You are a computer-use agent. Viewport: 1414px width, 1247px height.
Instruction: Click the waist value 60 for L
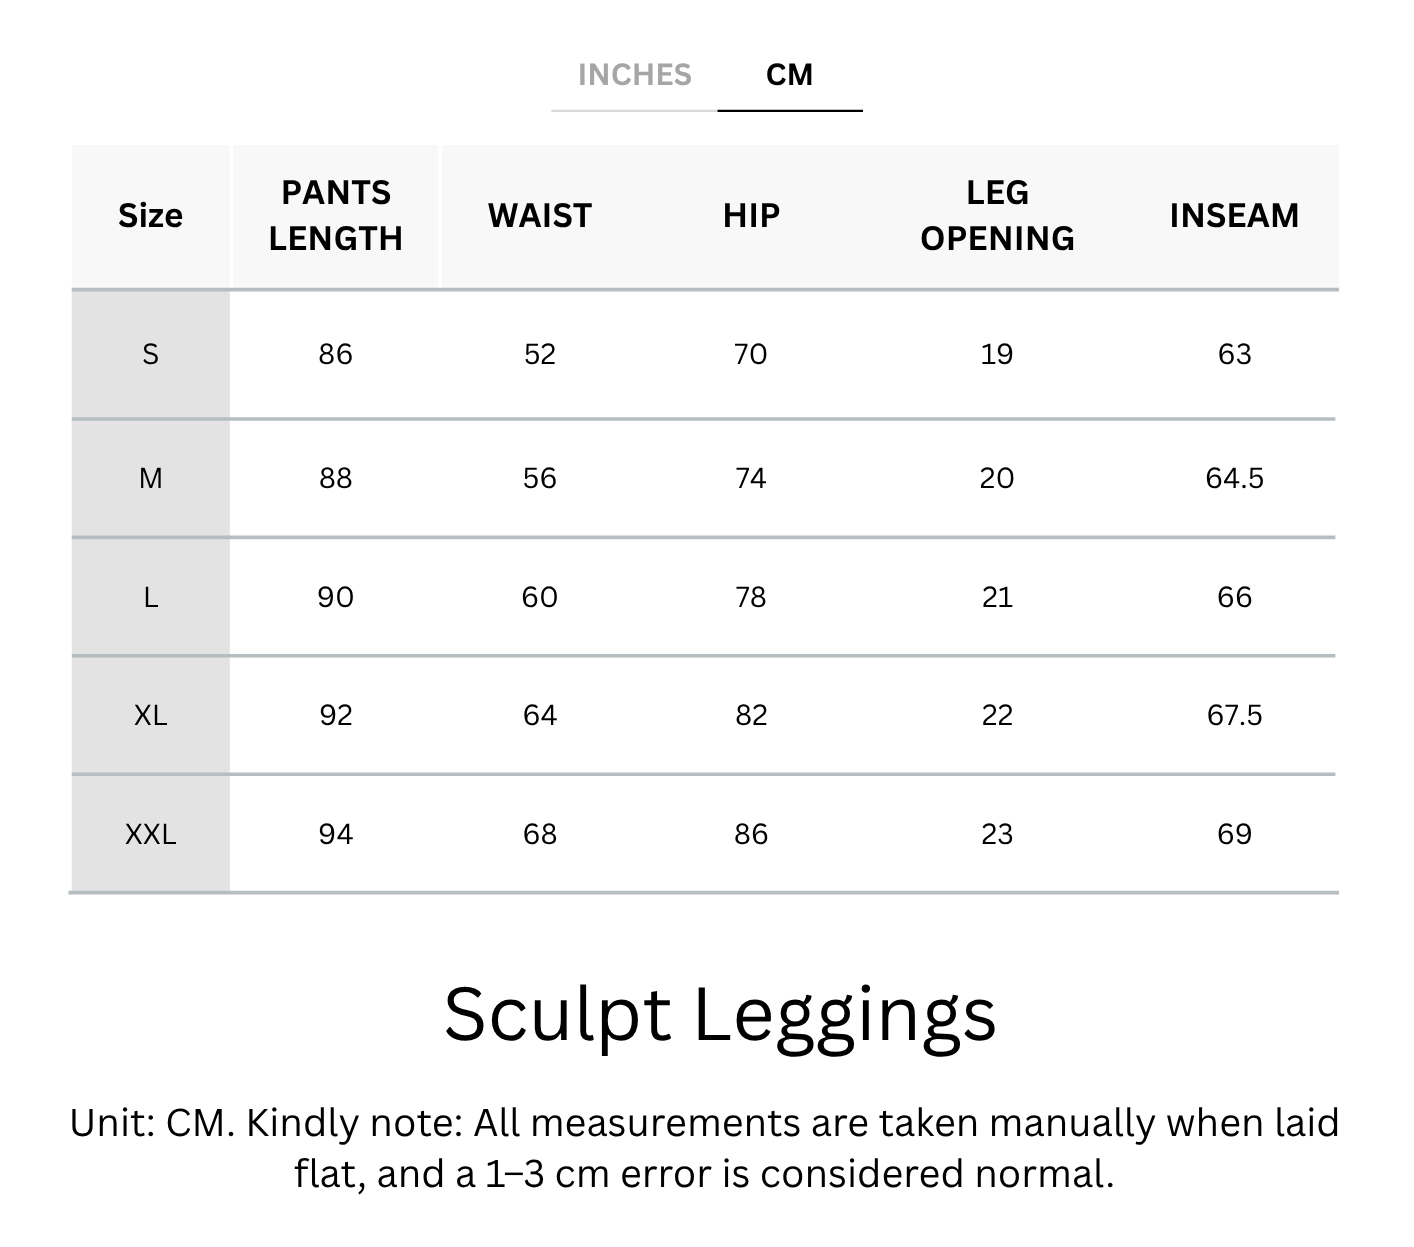click(x=540, y=597)
